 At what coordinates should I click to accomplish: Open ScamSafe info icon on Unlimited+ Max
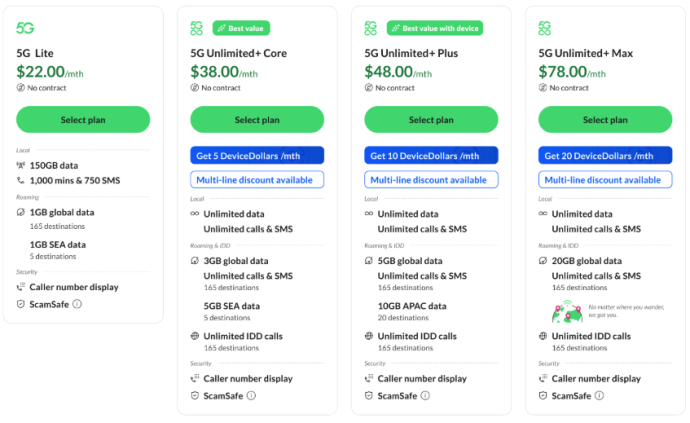coord(599,395)
